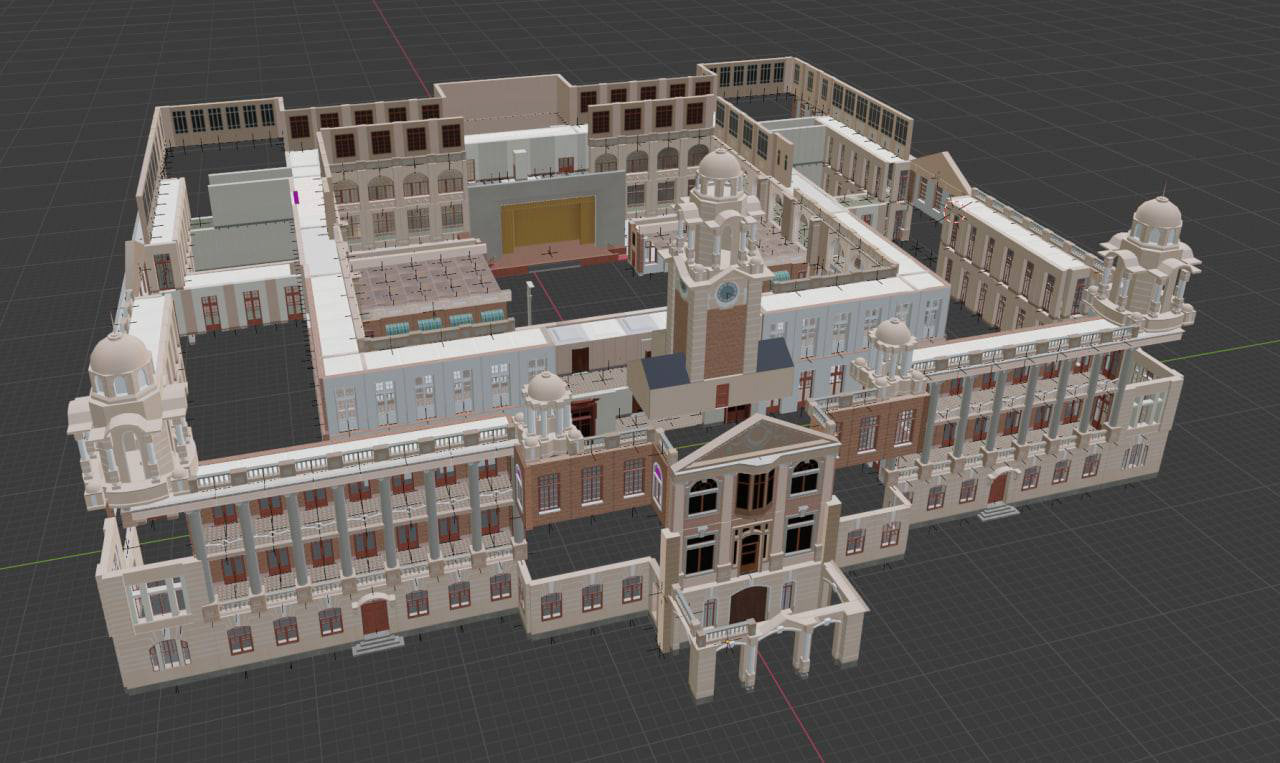Click the steps below the left wing's front door

point(378,643)
